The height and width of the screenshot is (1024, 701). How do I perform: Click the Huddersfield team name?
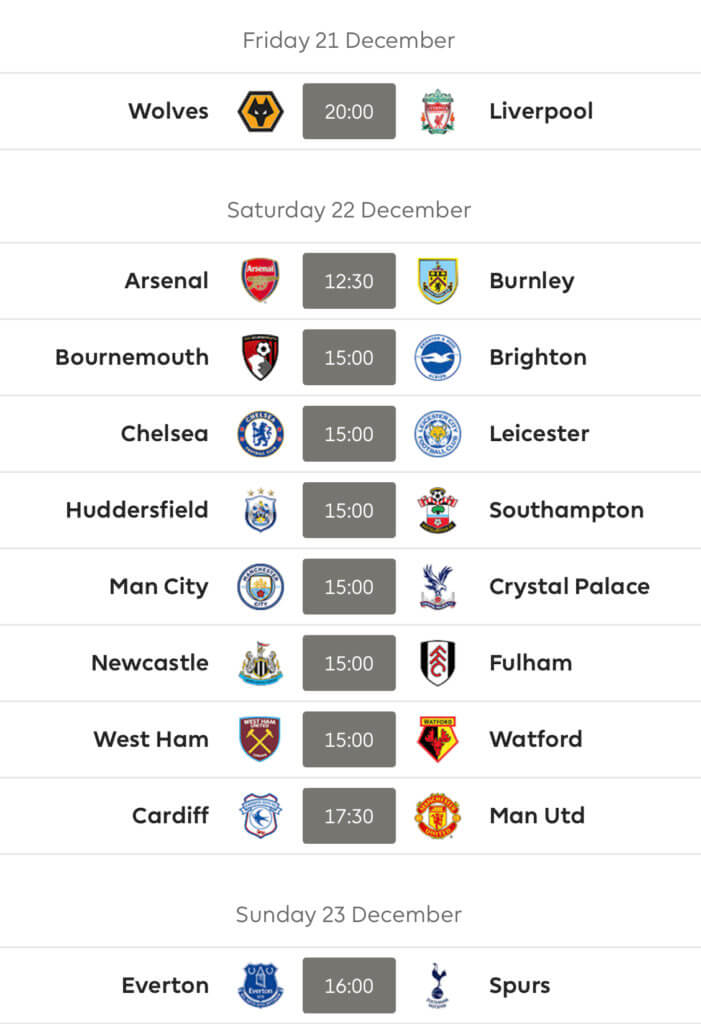click(x=137, y=509)
